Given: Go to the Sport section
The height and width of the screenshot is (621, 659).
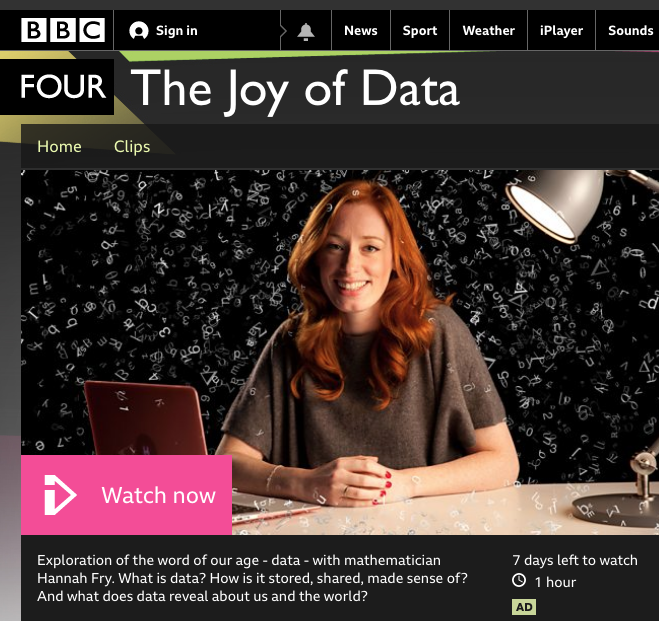Looking at the screenshot, I should [x=420, y=31].
